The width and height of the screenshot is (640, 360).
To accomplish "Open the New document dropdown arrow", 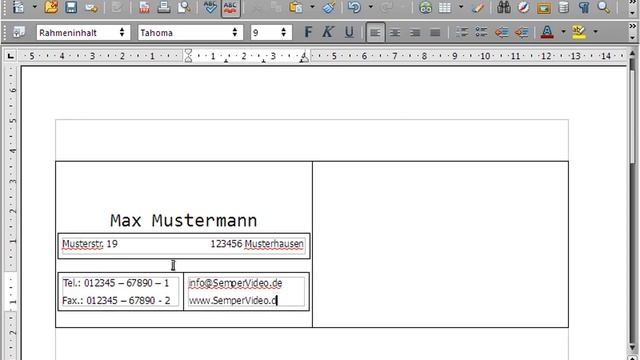I will pos(35,7).
